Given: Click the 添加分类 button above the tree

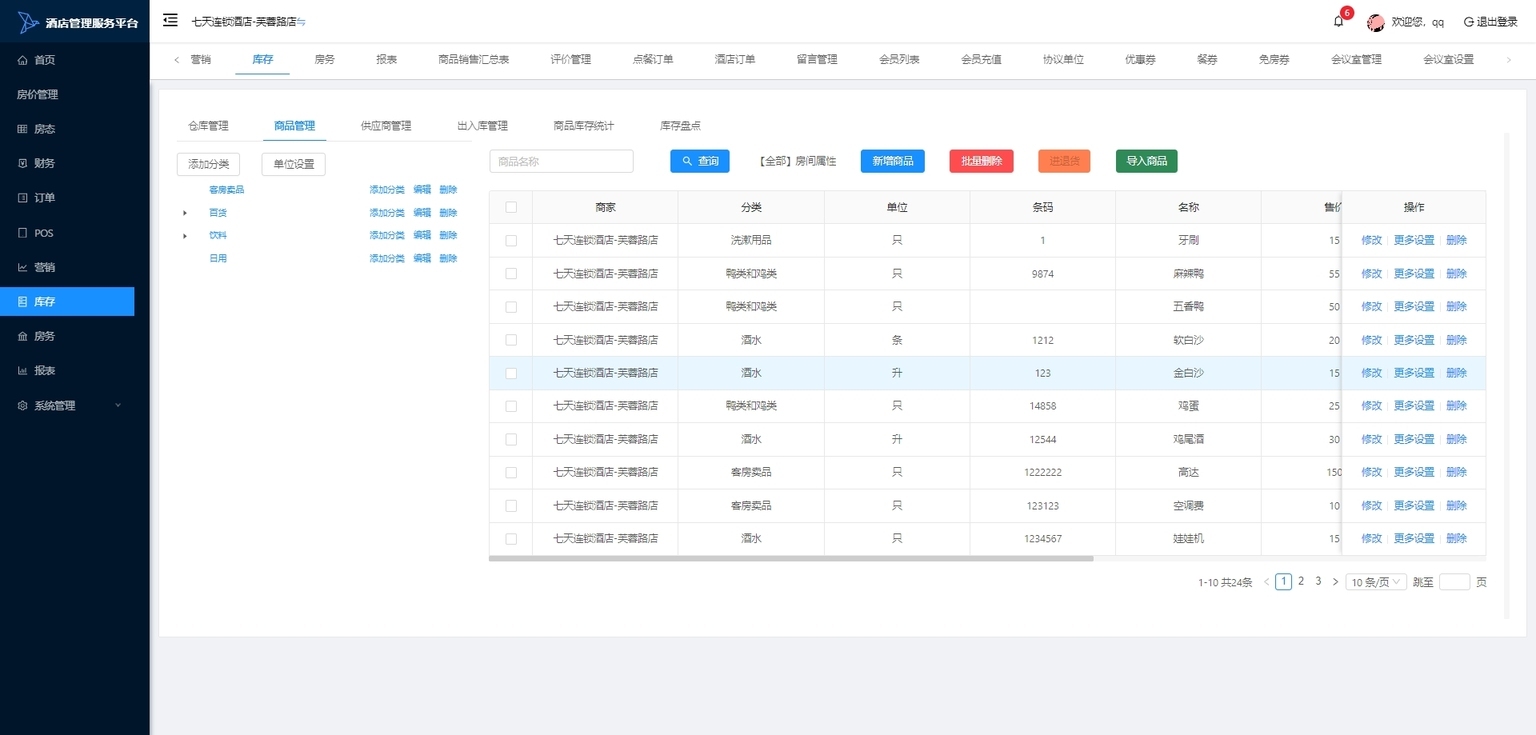Looking at the screenshot, I should tap(208, 164).
